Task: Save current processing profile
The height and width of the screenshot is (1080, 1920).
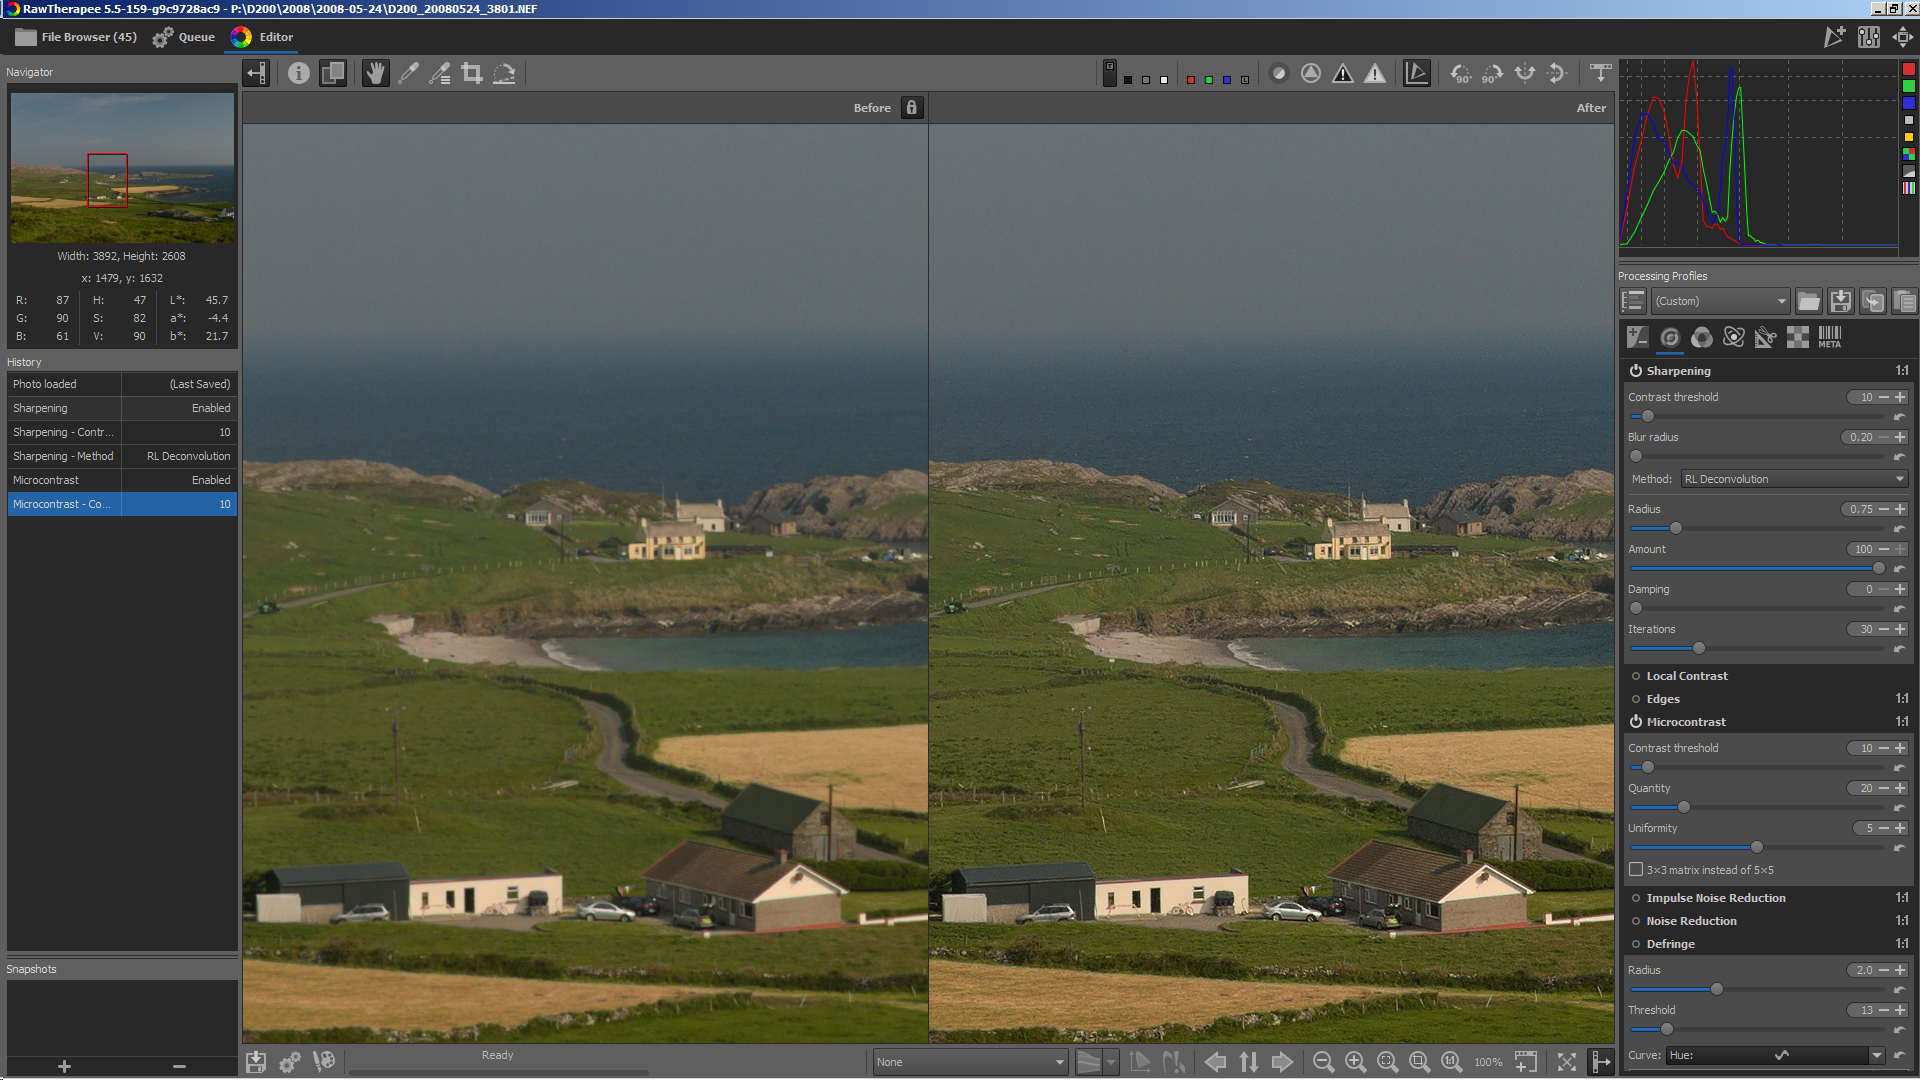Action: 1840,301
